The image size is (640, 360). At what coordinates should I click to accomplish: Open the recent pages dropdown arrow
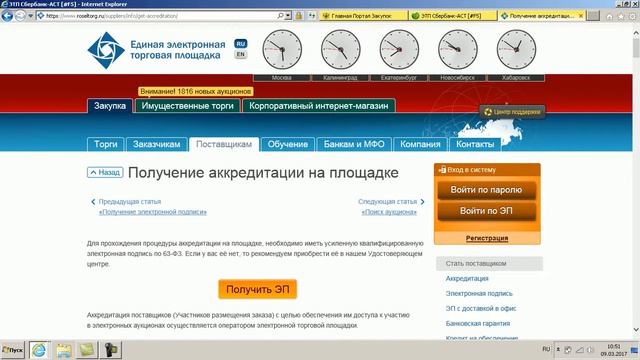pos(30,16)
